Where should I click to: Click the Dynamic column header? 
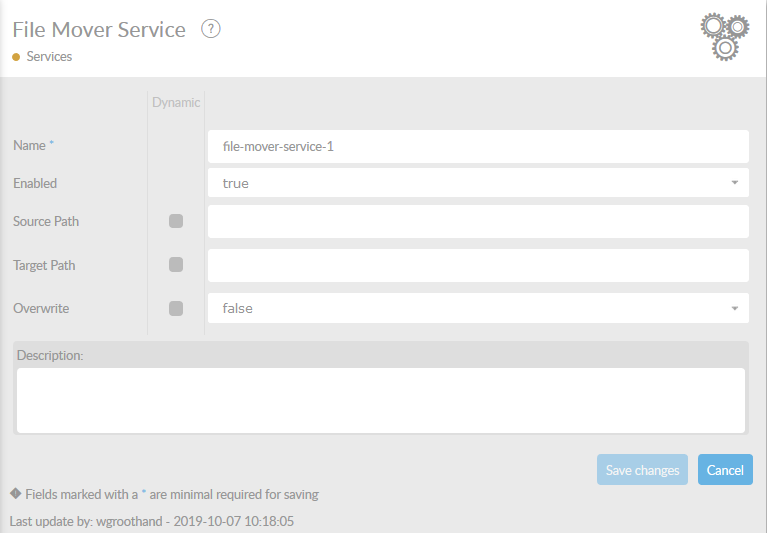point(176,102)
